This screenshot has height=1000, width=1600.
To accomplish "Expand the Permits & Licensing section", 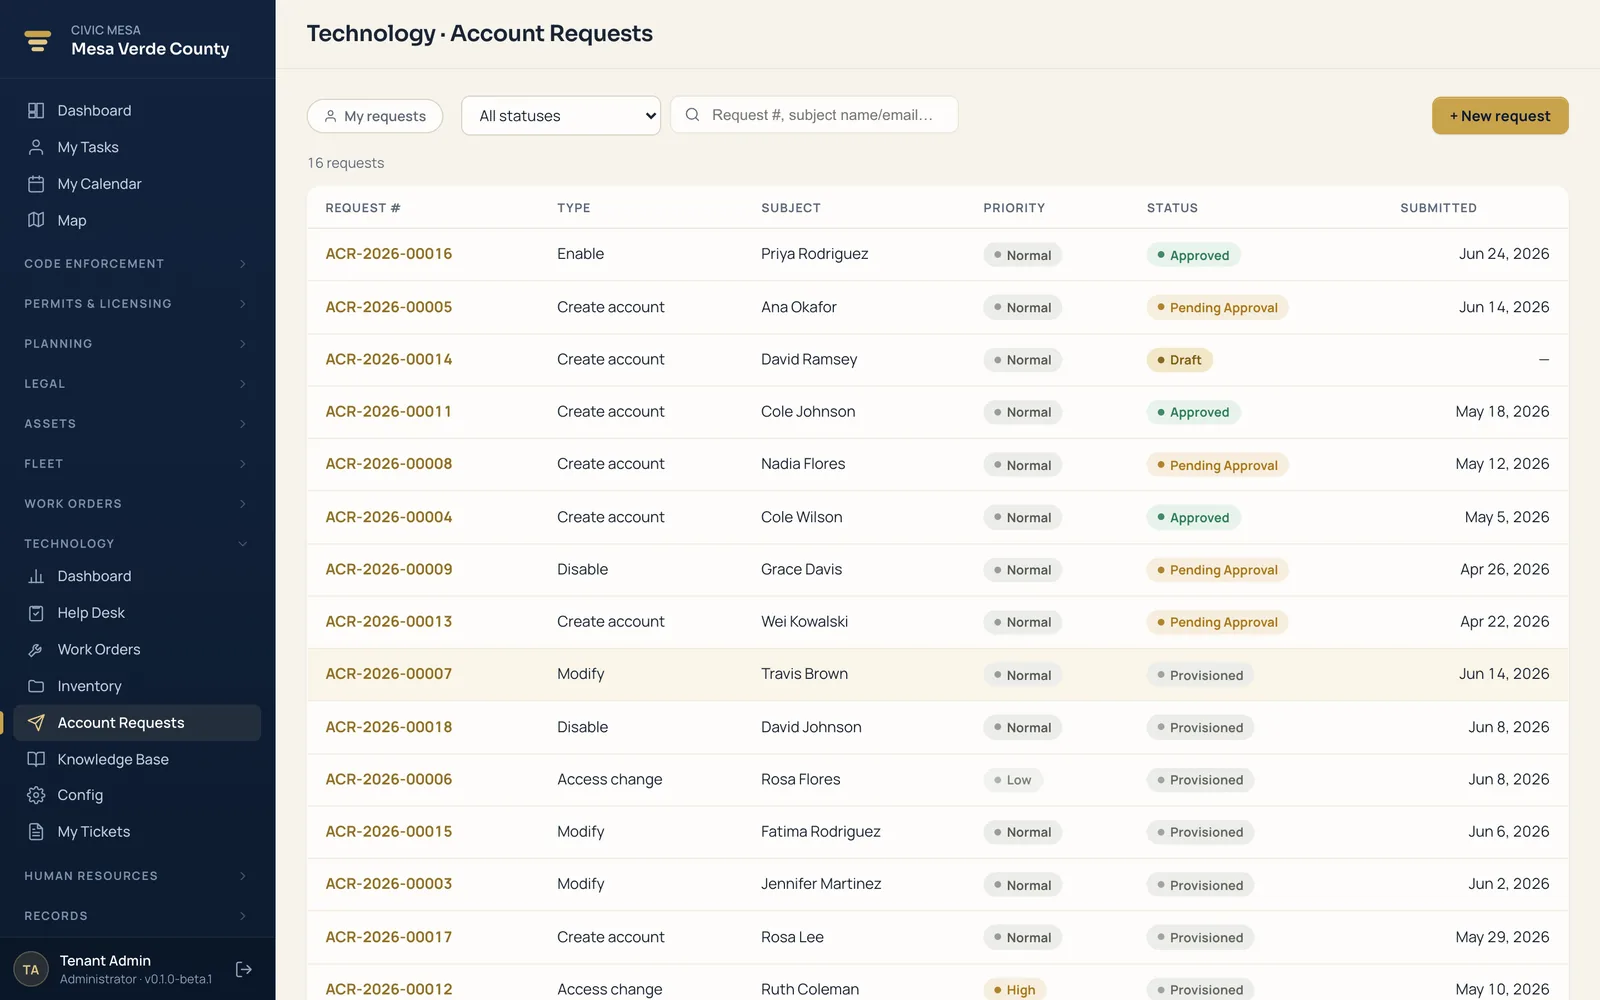I will tap(137, 304).
